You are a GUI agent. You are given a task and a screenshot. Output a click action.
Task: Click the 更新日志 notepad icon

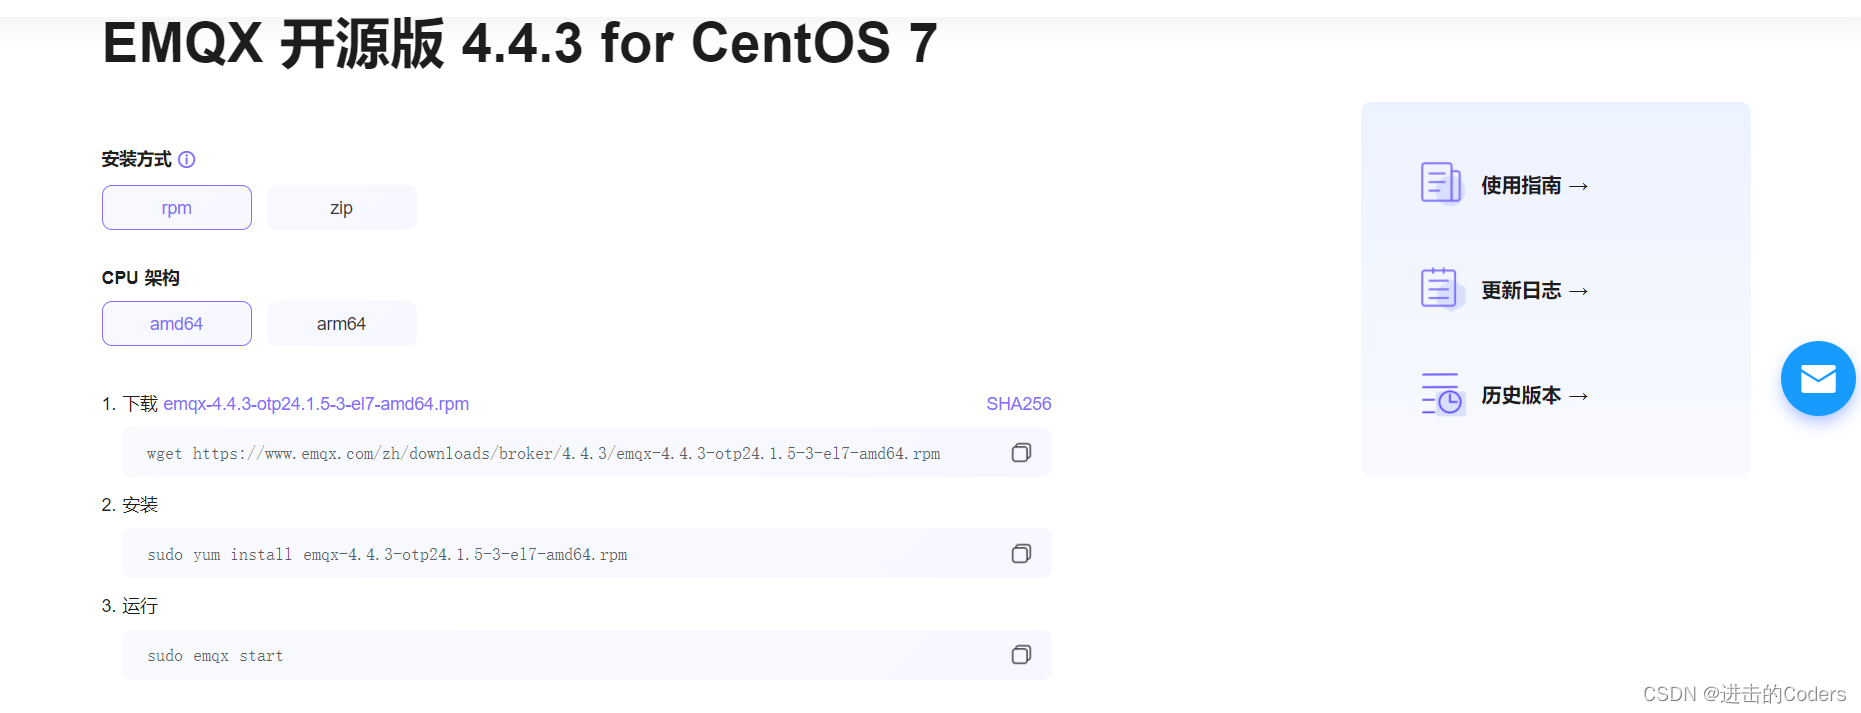1441,289
